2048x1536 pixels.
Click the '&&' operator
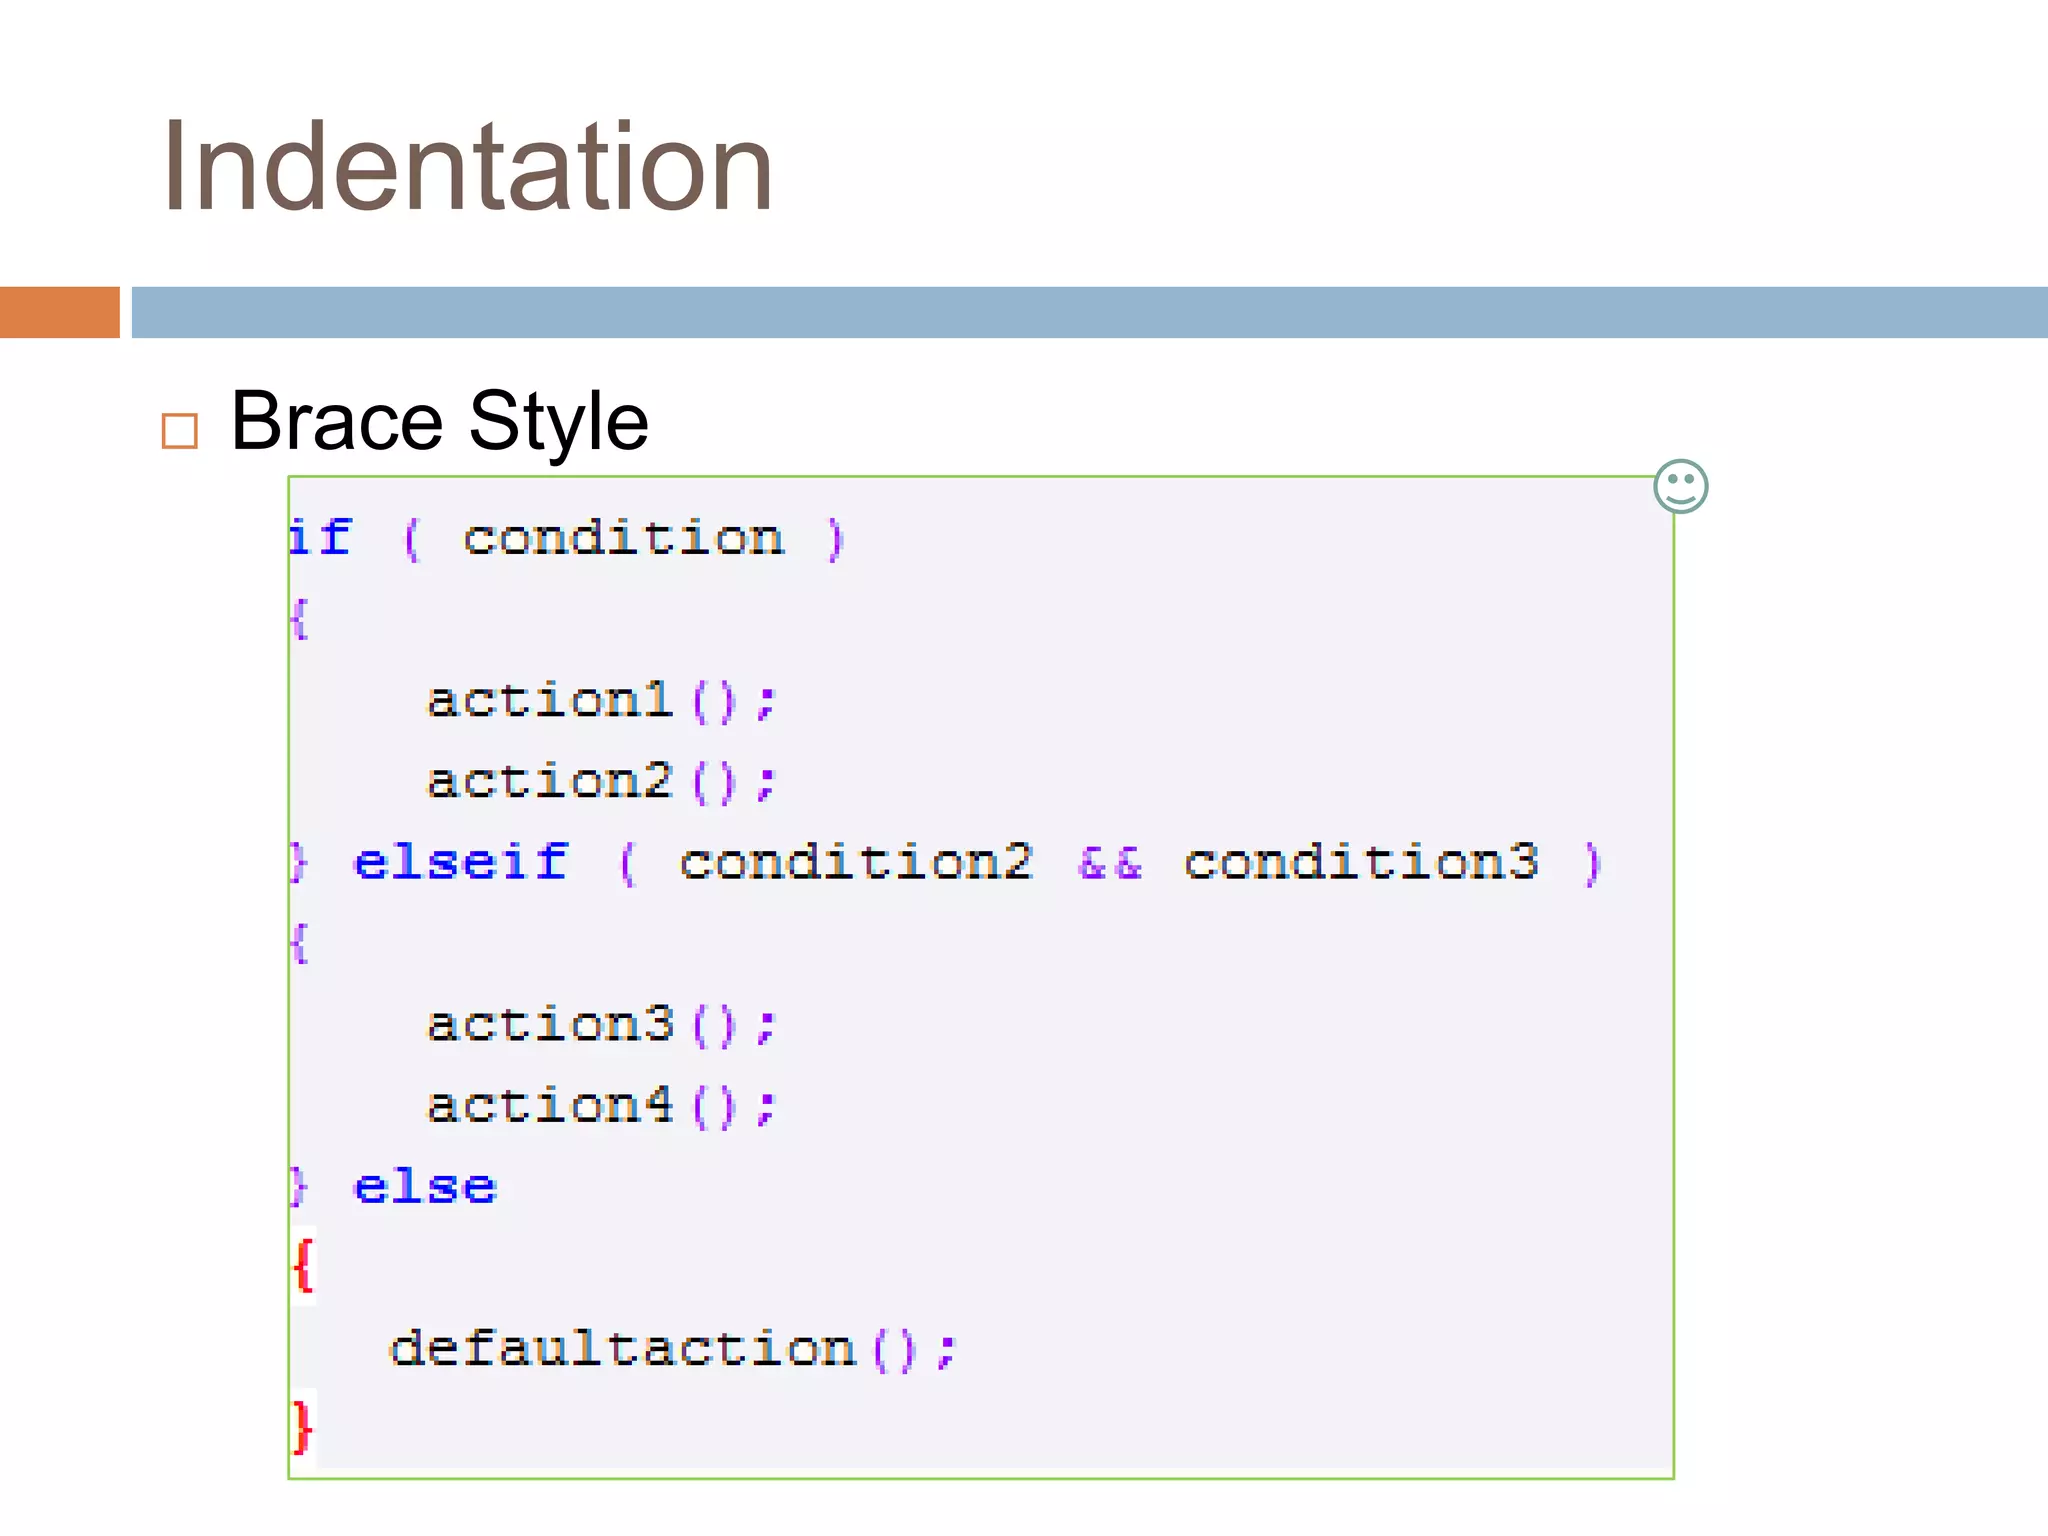click(1110, 863)
